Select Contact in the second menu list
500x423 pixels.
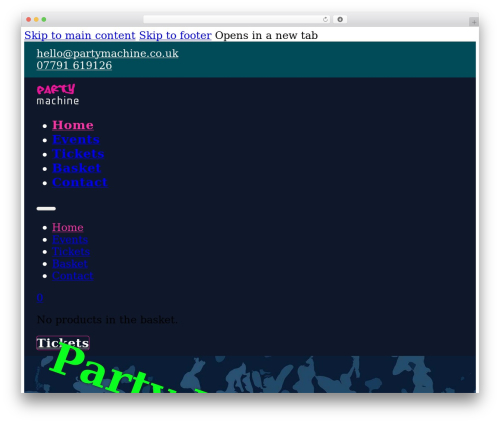pyautogui.click(x=72, y=276)
